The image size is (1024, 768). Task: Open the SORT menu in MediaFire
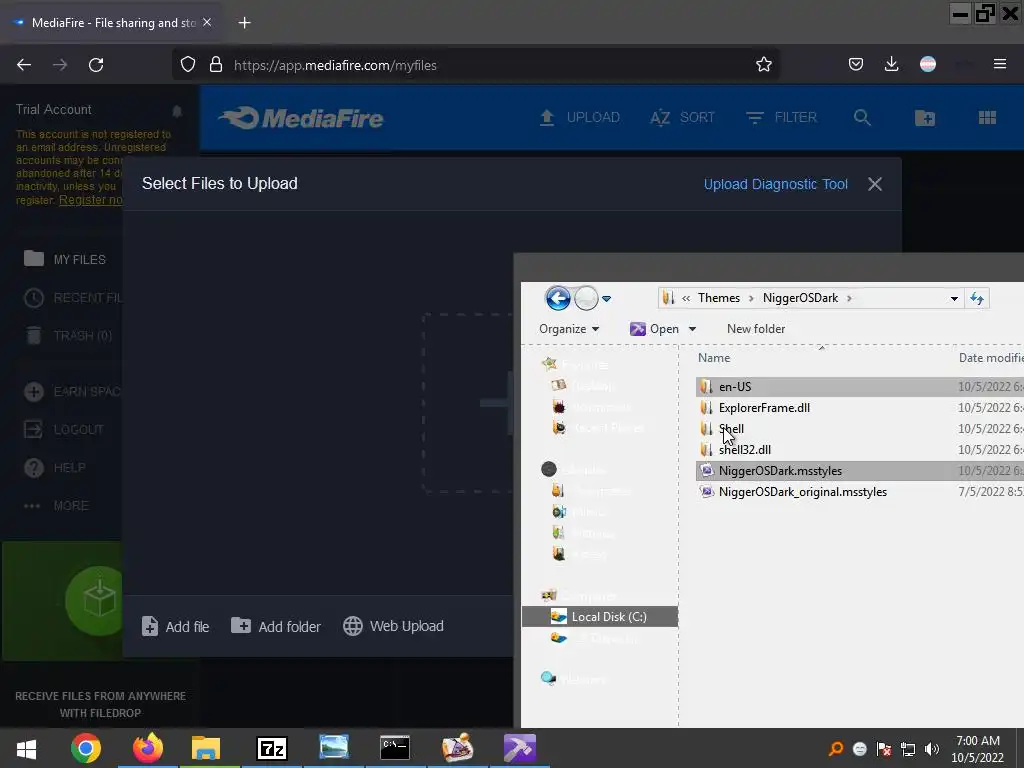682,118
